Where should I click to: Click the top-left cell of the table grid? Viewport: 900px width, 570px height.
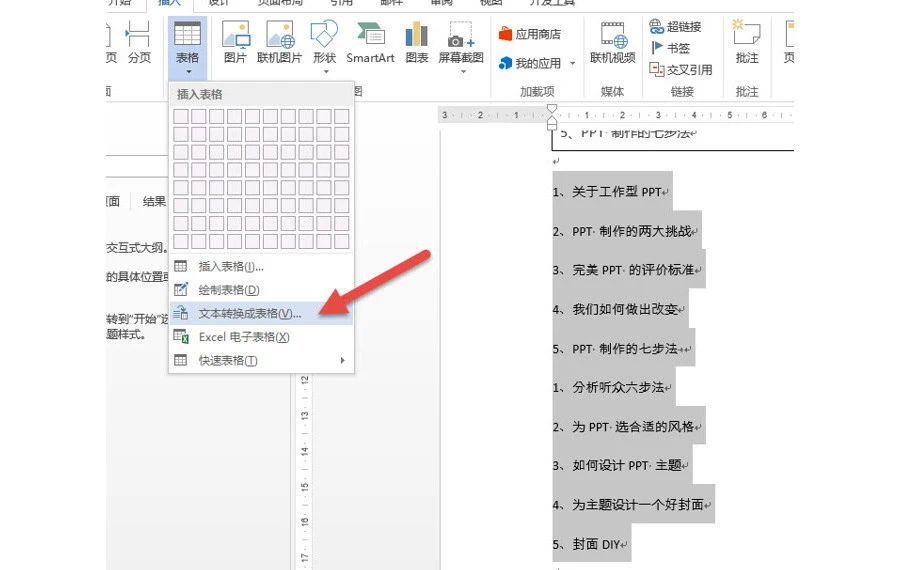tap(181, 117)
